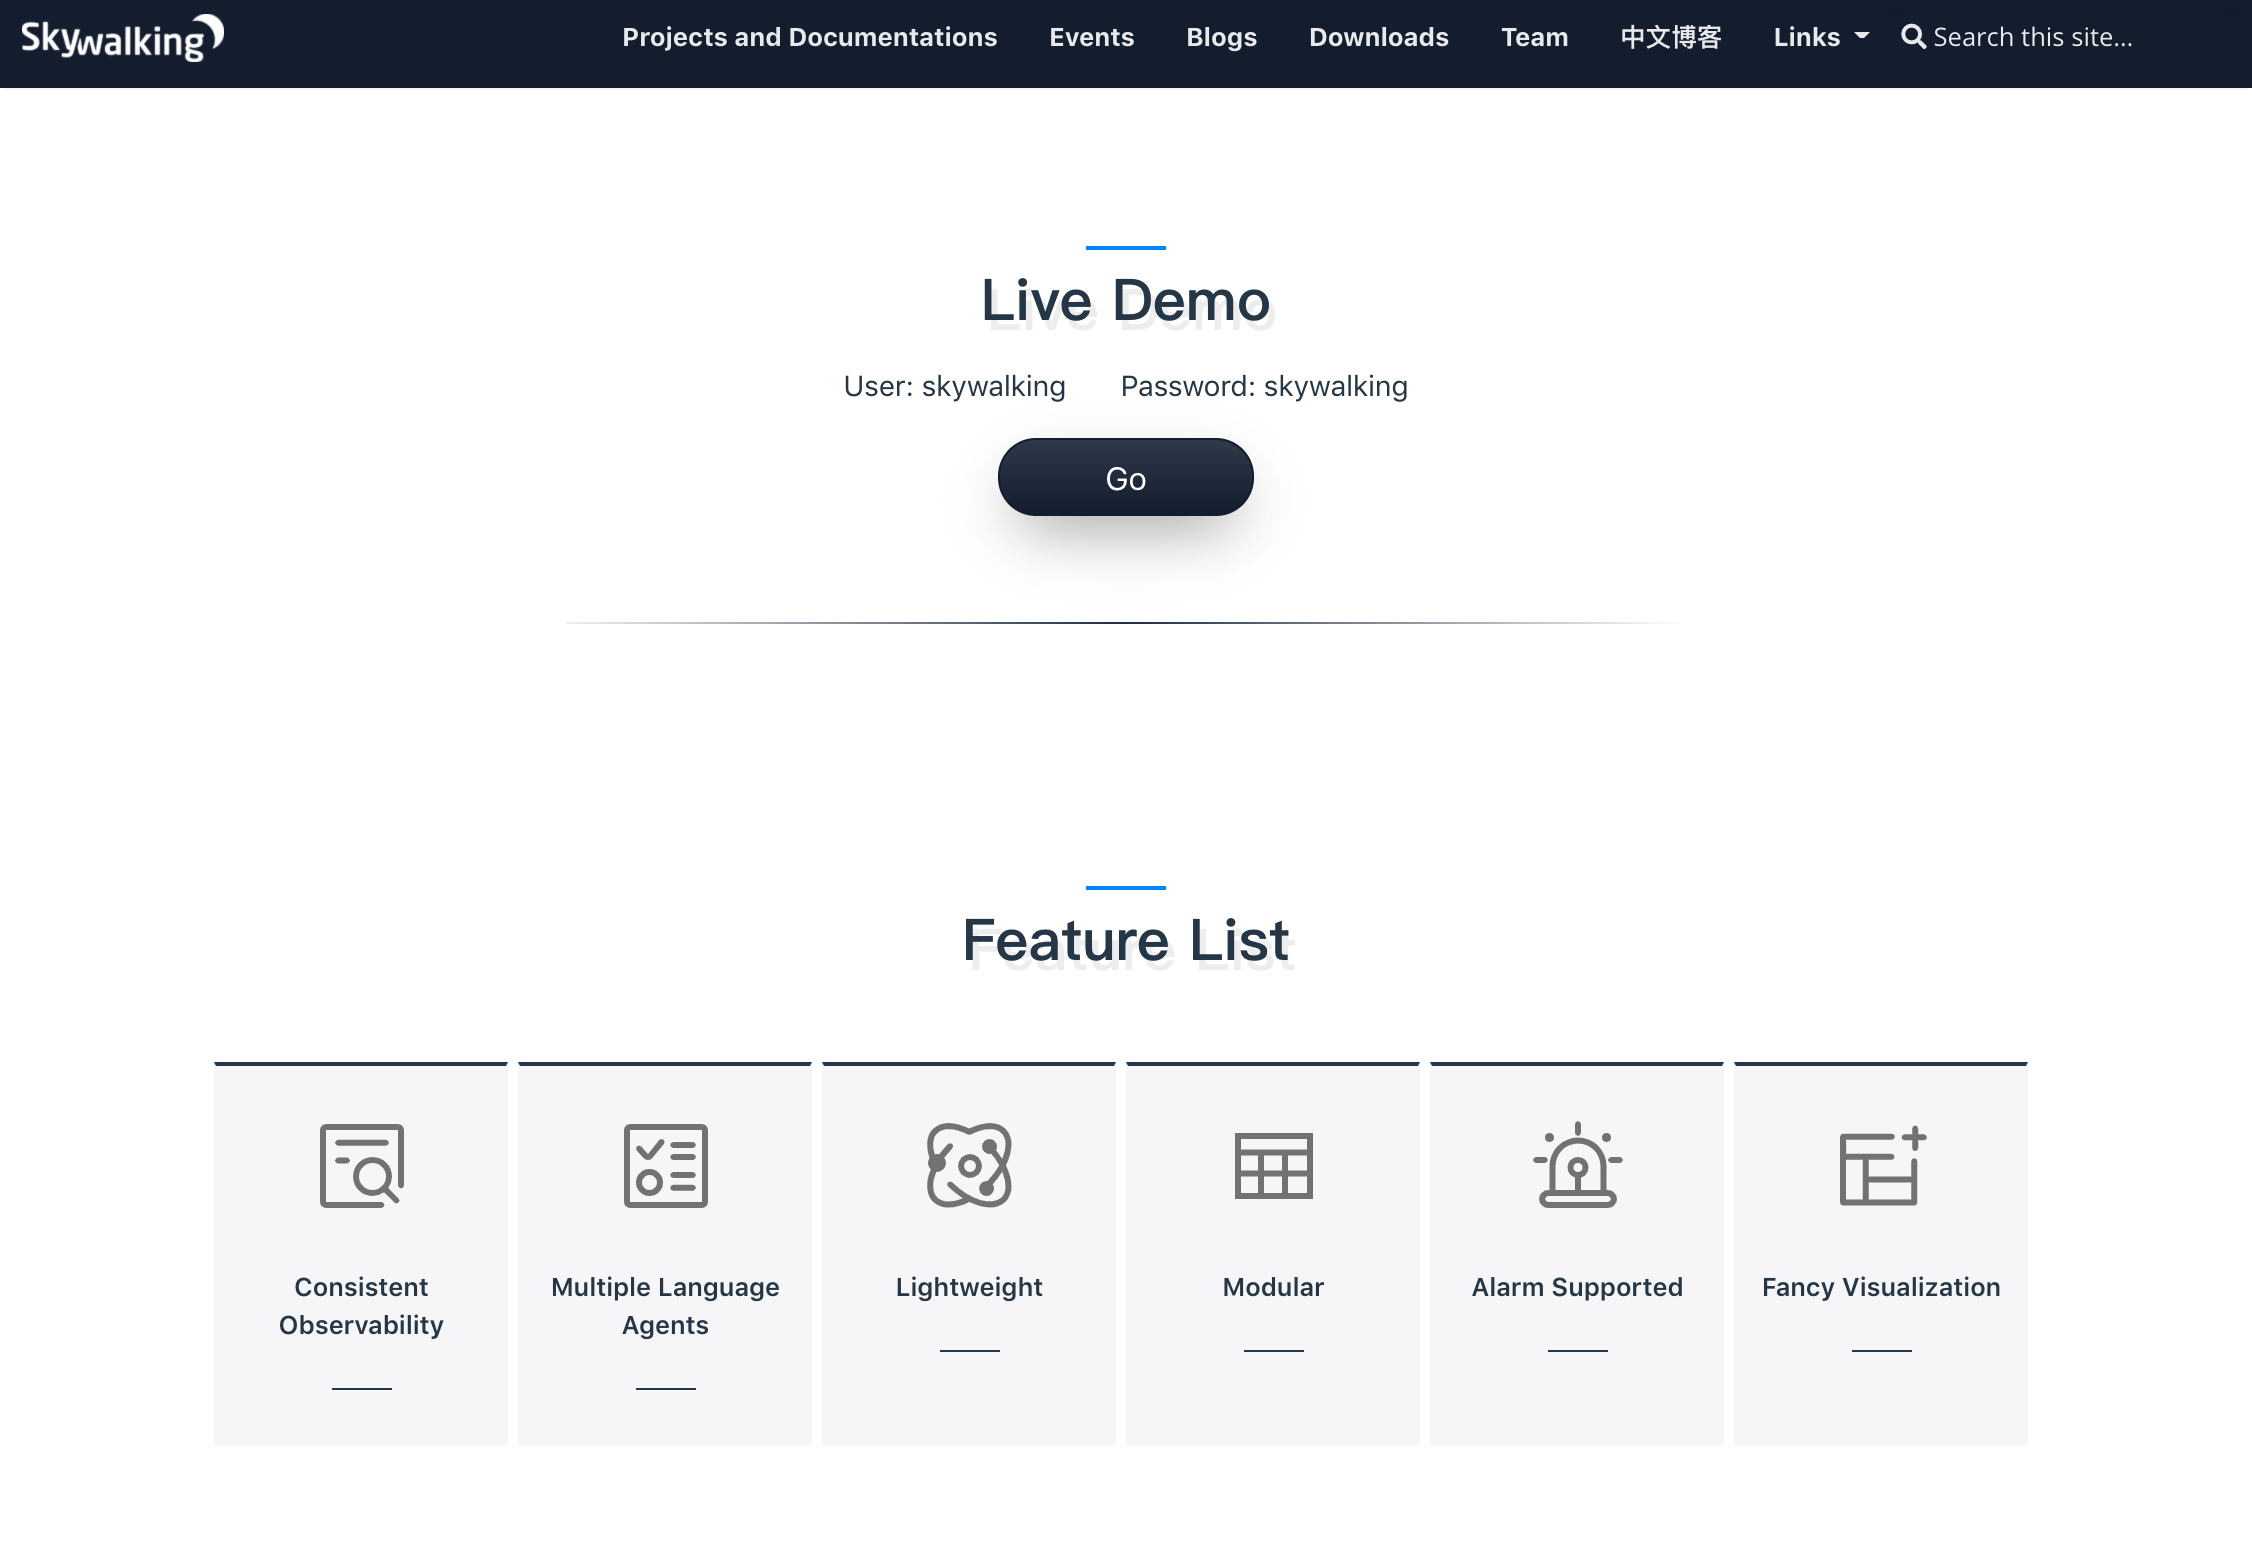Screen dimensions: 2252x1554
Task: Select the Alarm Supported card title
Action: pyautogui.click(x=1577, y=1287)
